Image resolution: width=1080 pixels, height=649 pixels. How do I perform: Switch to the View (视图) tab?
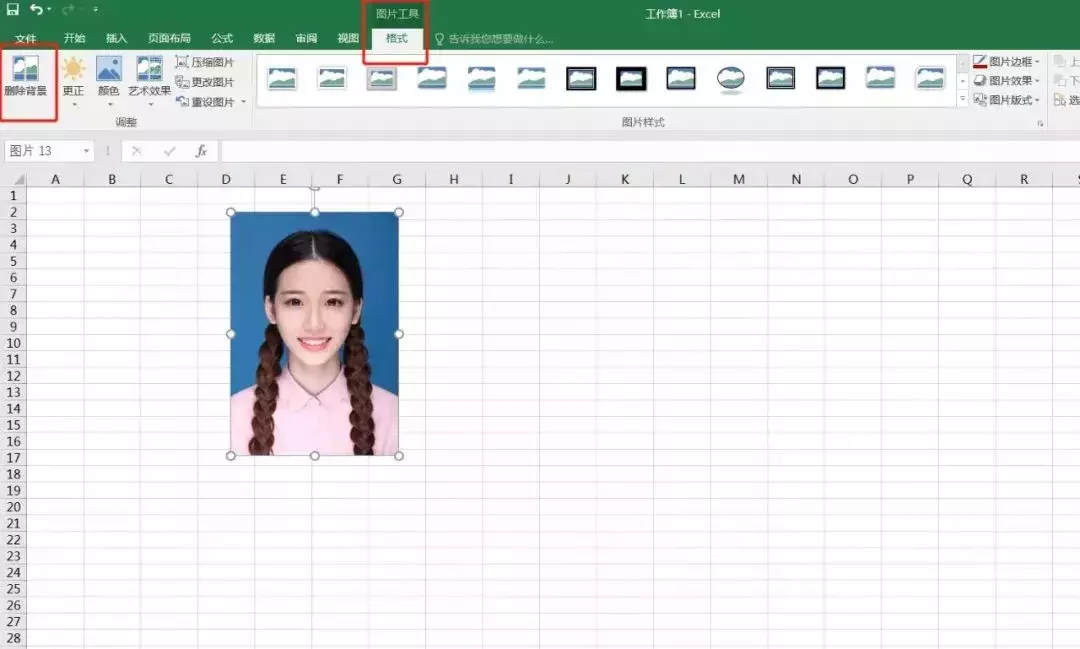(348, 39)
